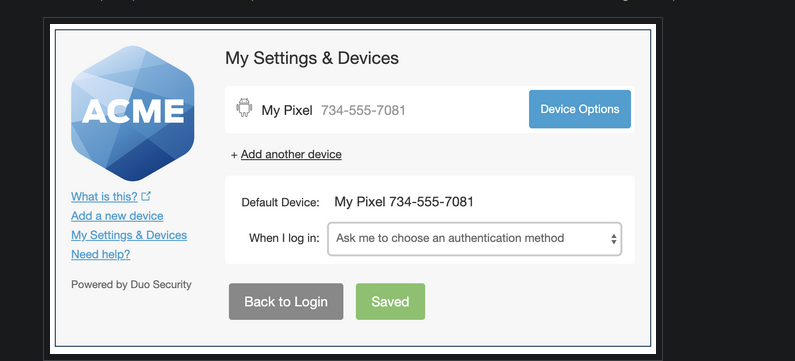Image resolution: width=795 pixels, height=361 pixels.
Task: Click the Android icon next to My Pixel
Action: 244,107
